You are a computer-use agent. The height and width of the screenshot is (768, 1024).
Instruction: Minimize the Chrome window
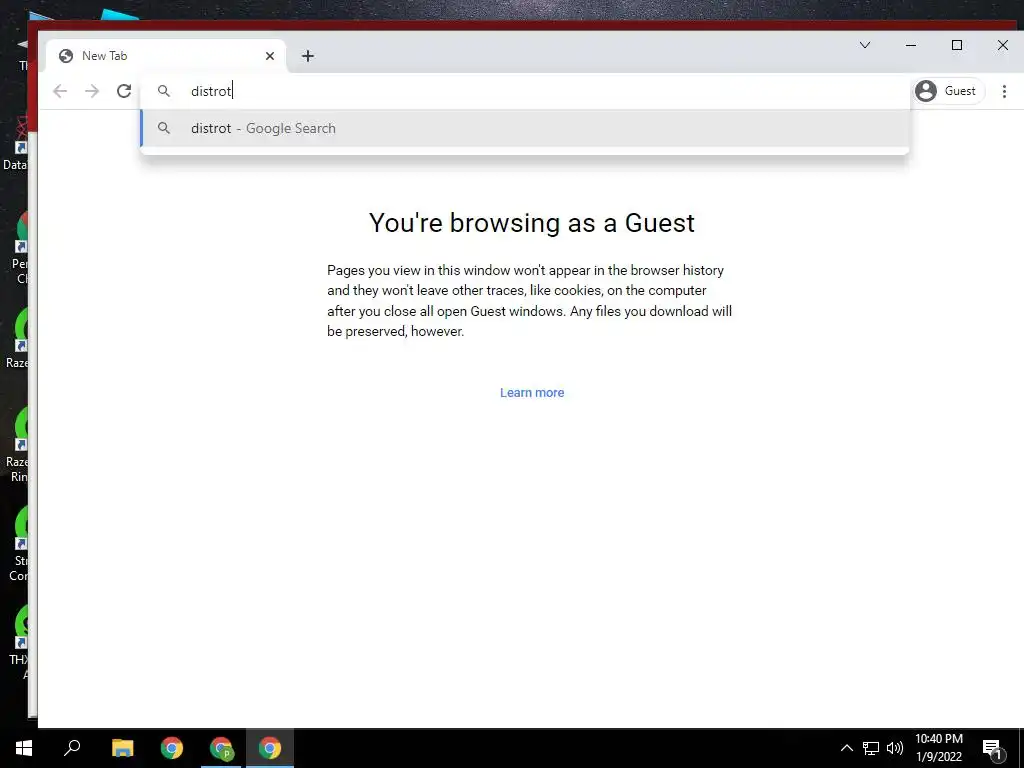pyautogui.click(x=911, y=45)
